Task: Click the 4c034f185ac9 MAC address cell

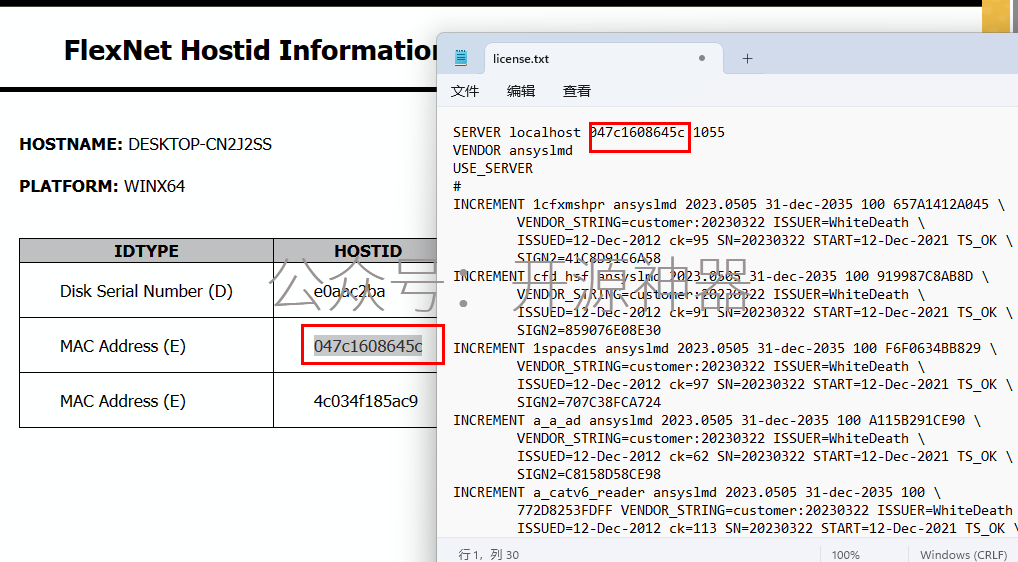Action: [356, 401]
